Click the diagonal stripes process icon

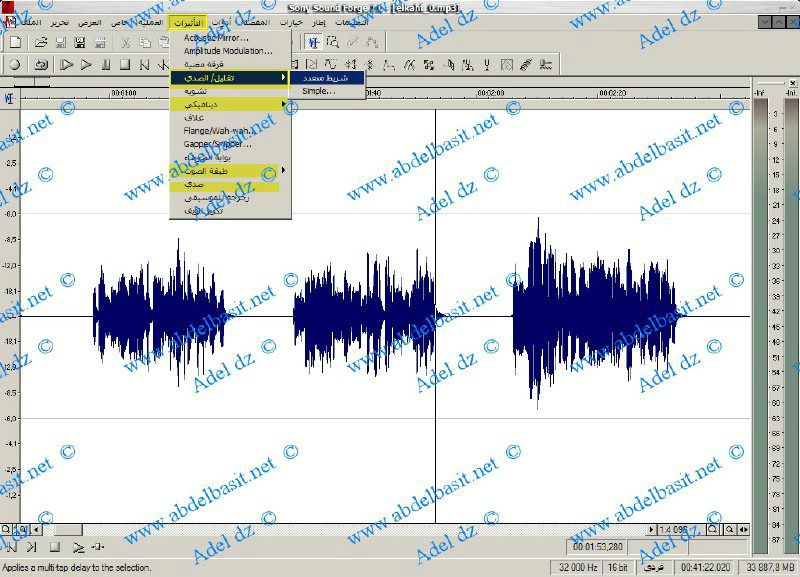click(526, 64)
